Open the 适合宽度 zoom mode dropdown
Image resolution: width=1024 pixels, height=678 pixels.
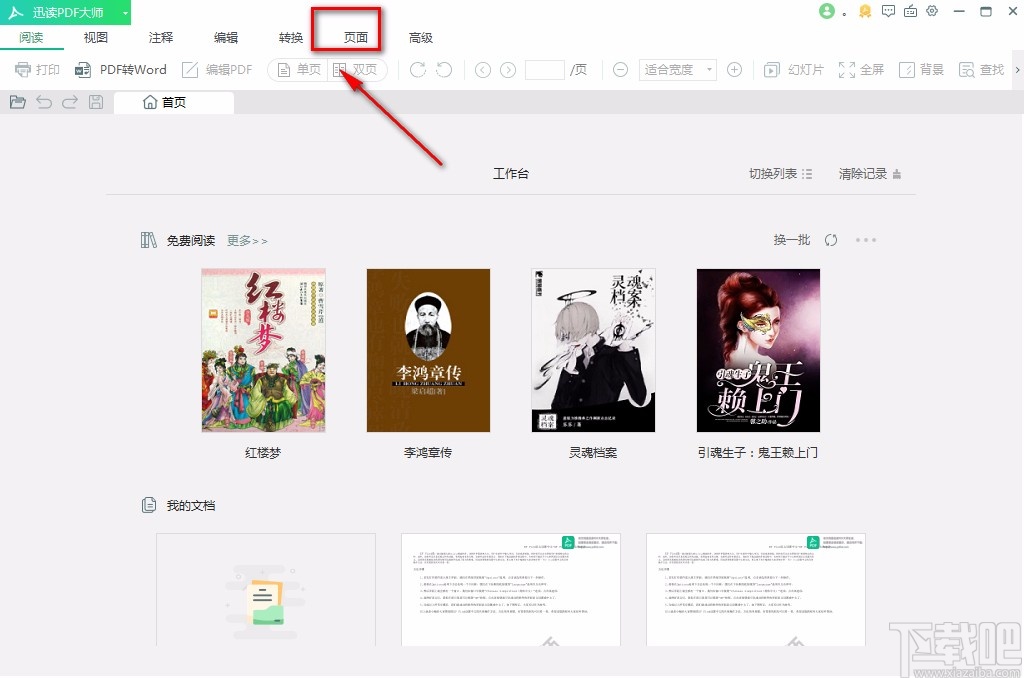point(678,69)
